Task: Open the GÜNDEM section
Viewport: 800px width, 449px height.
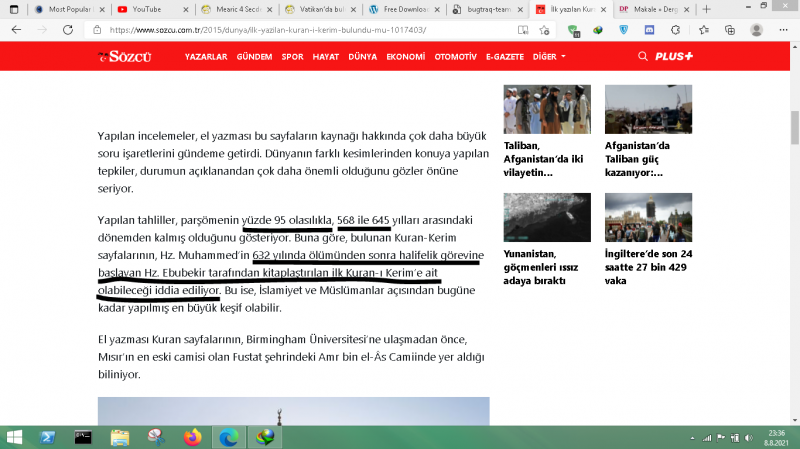Action: pyautogui.click(x=254, y=57)
